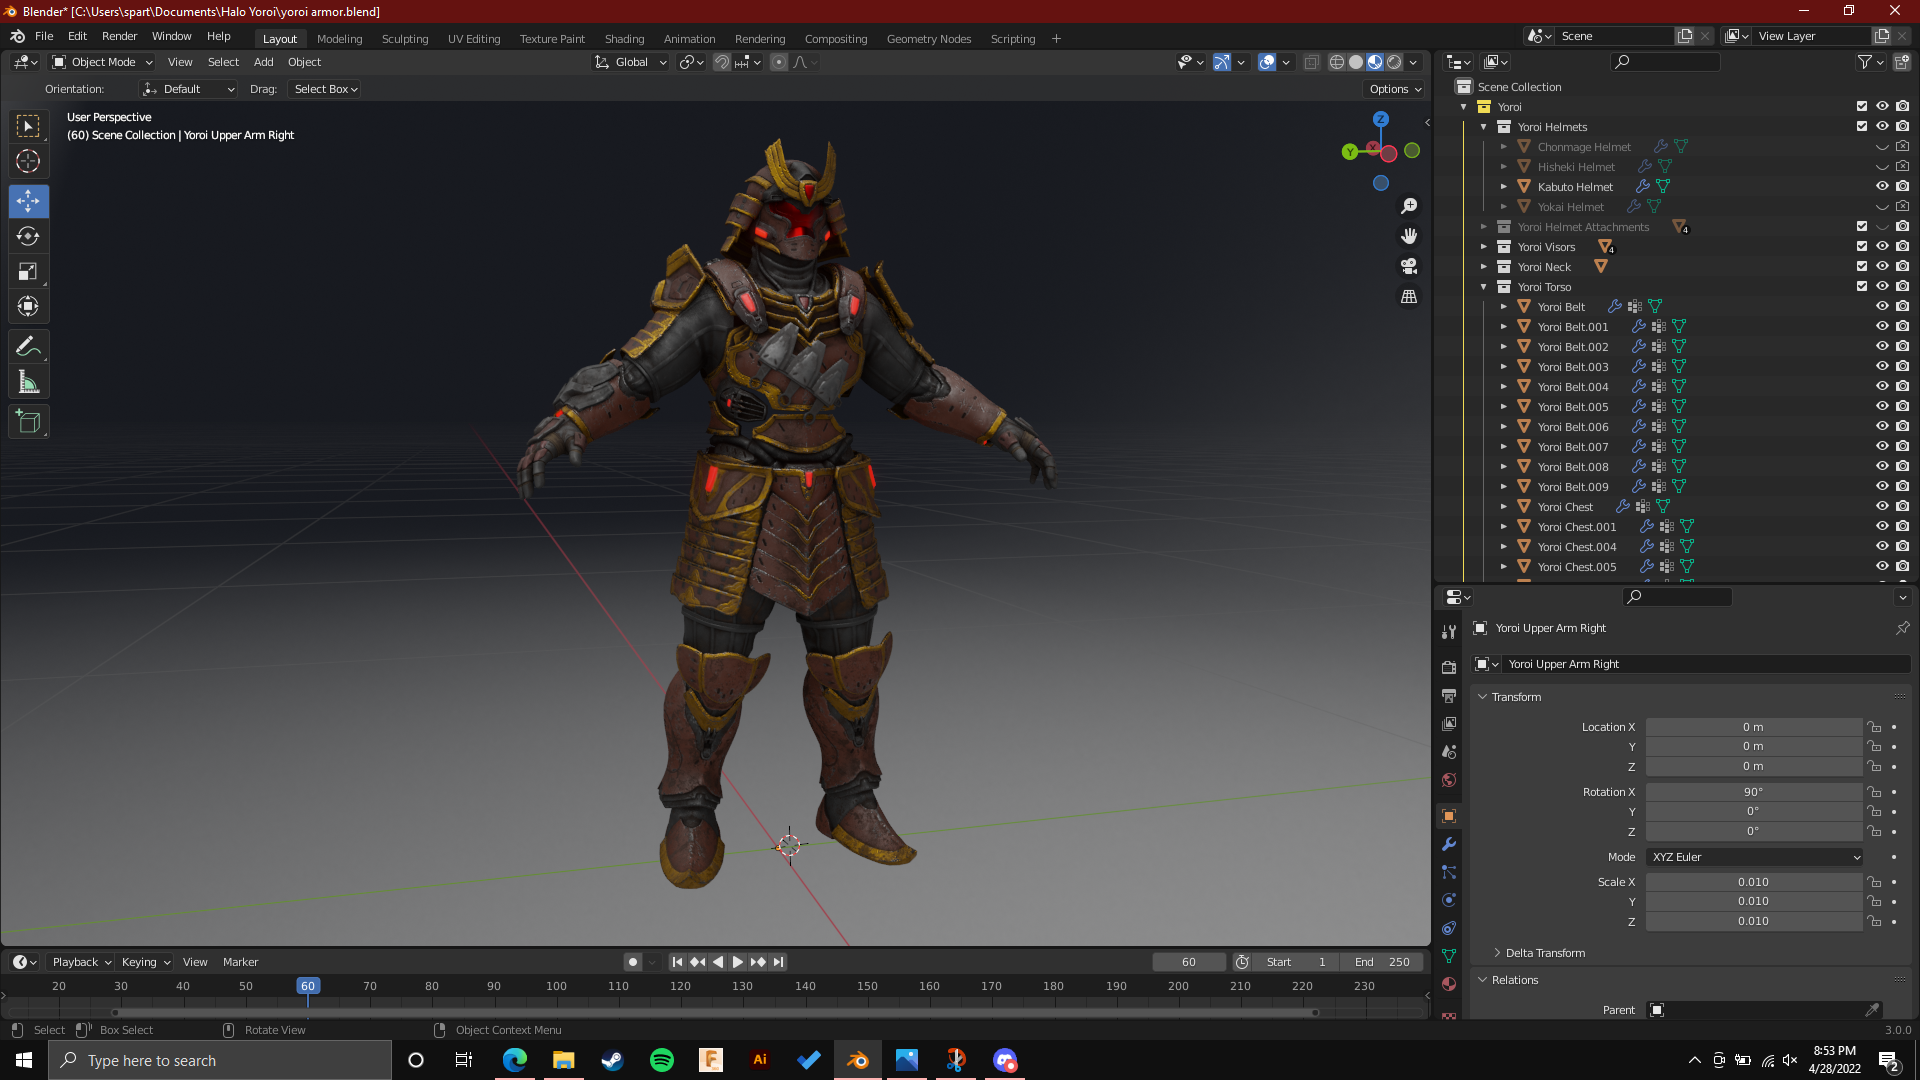Play the animation forward
Screen dimensions: 1920x1080
pyautogui.click(x=738, y=962)
